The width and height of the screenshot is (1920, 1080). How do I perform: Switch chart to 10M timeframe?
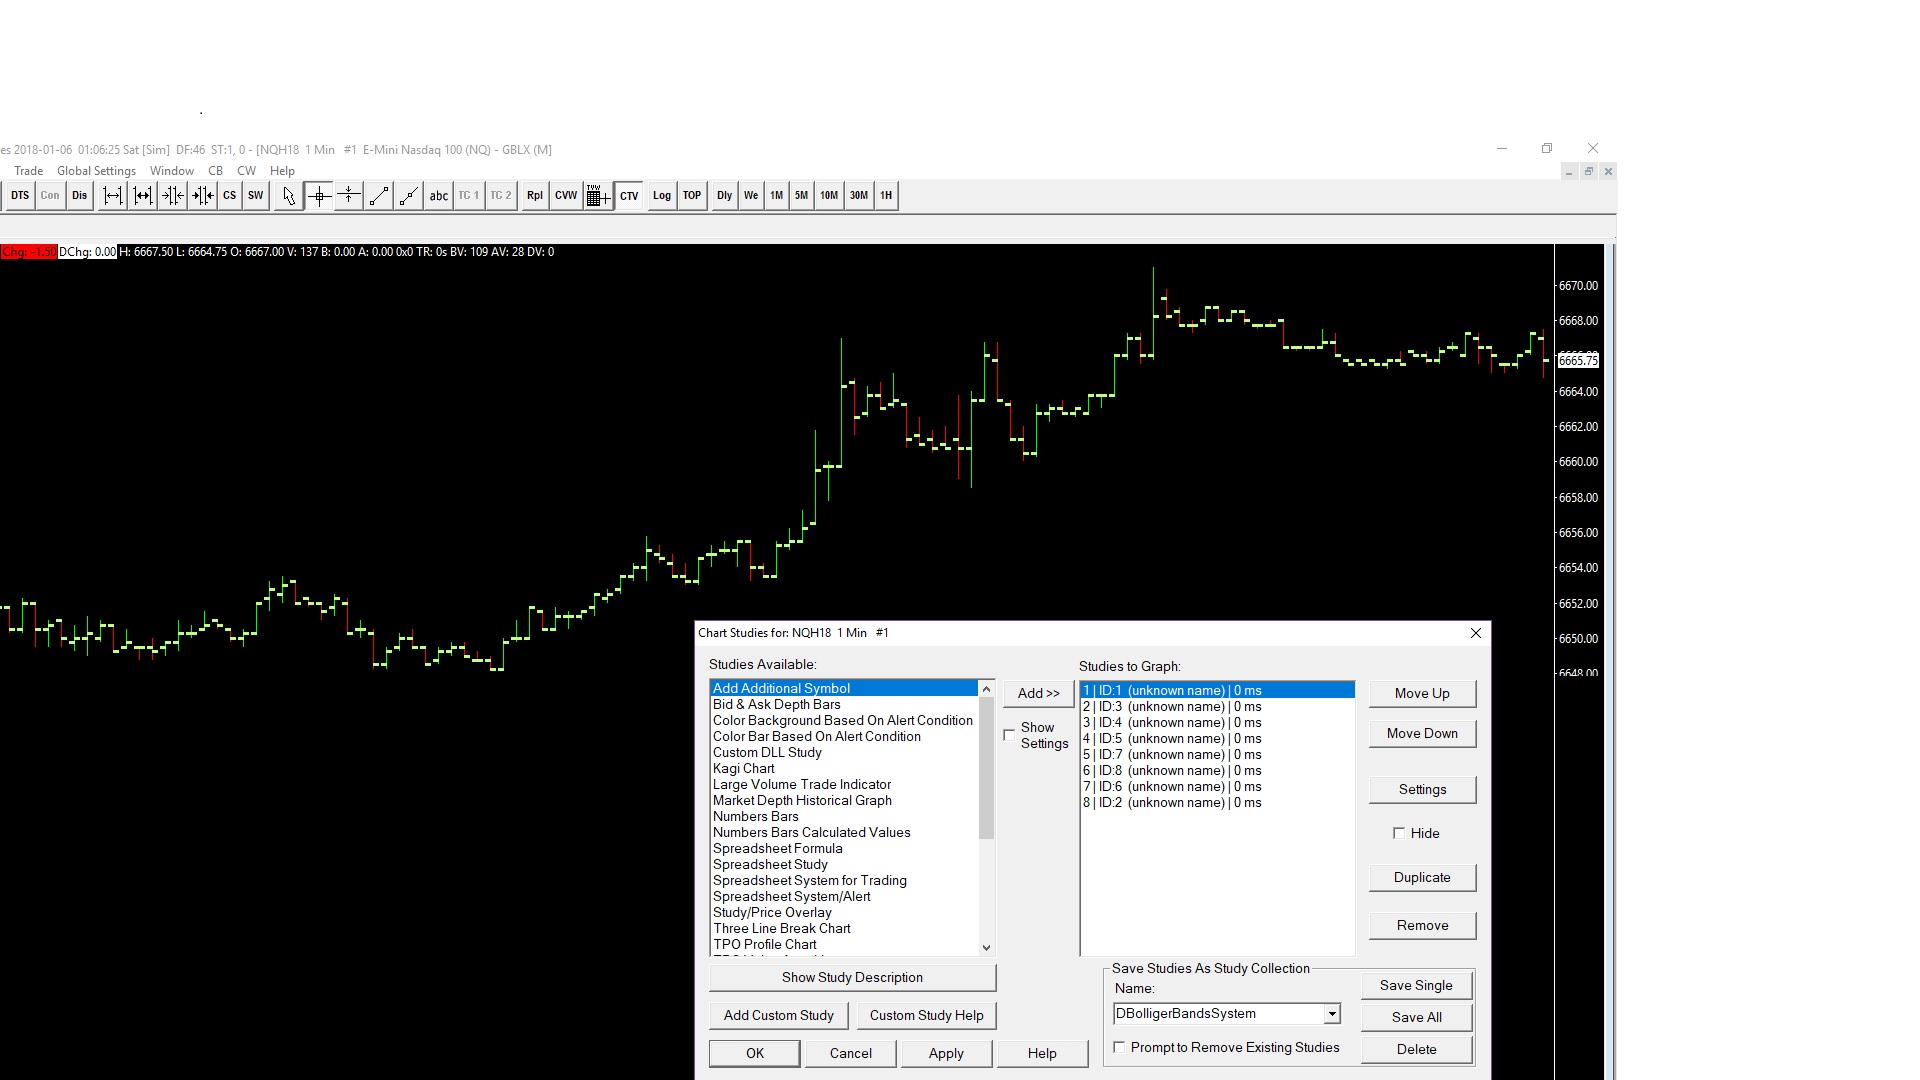829,196
